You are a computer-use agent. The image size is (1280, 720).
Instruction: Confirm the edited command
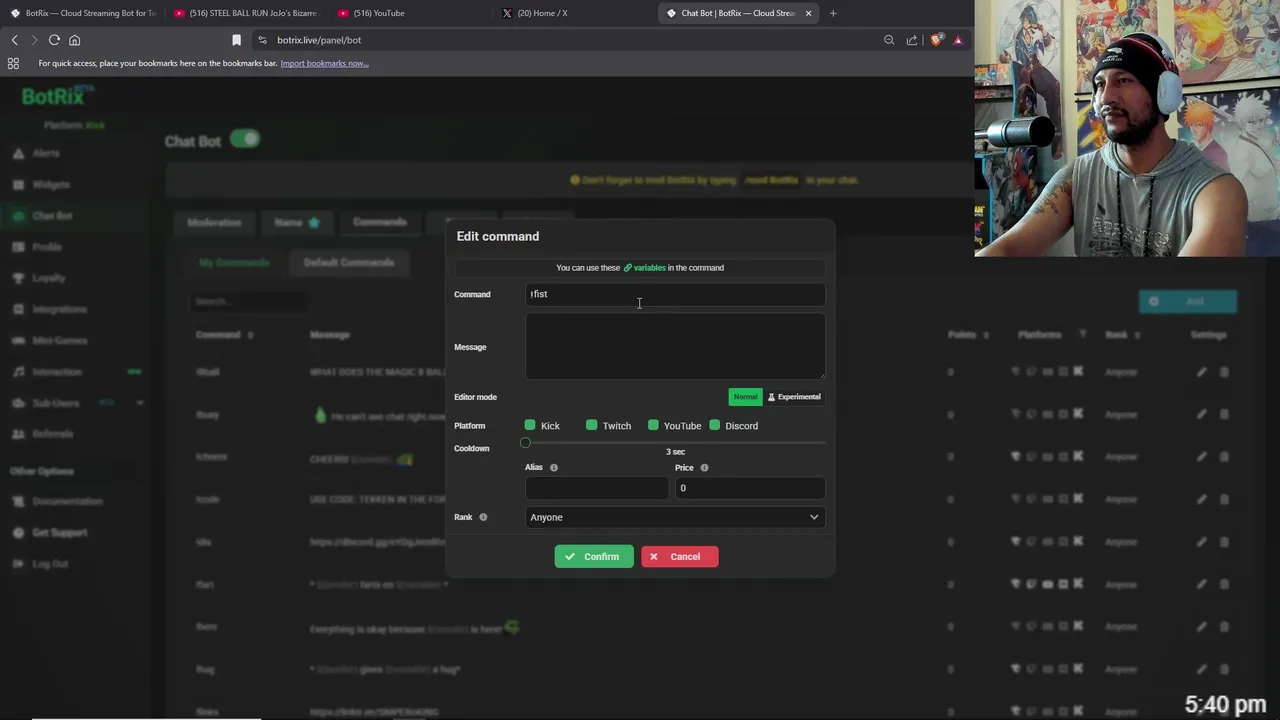click(594, 556)
